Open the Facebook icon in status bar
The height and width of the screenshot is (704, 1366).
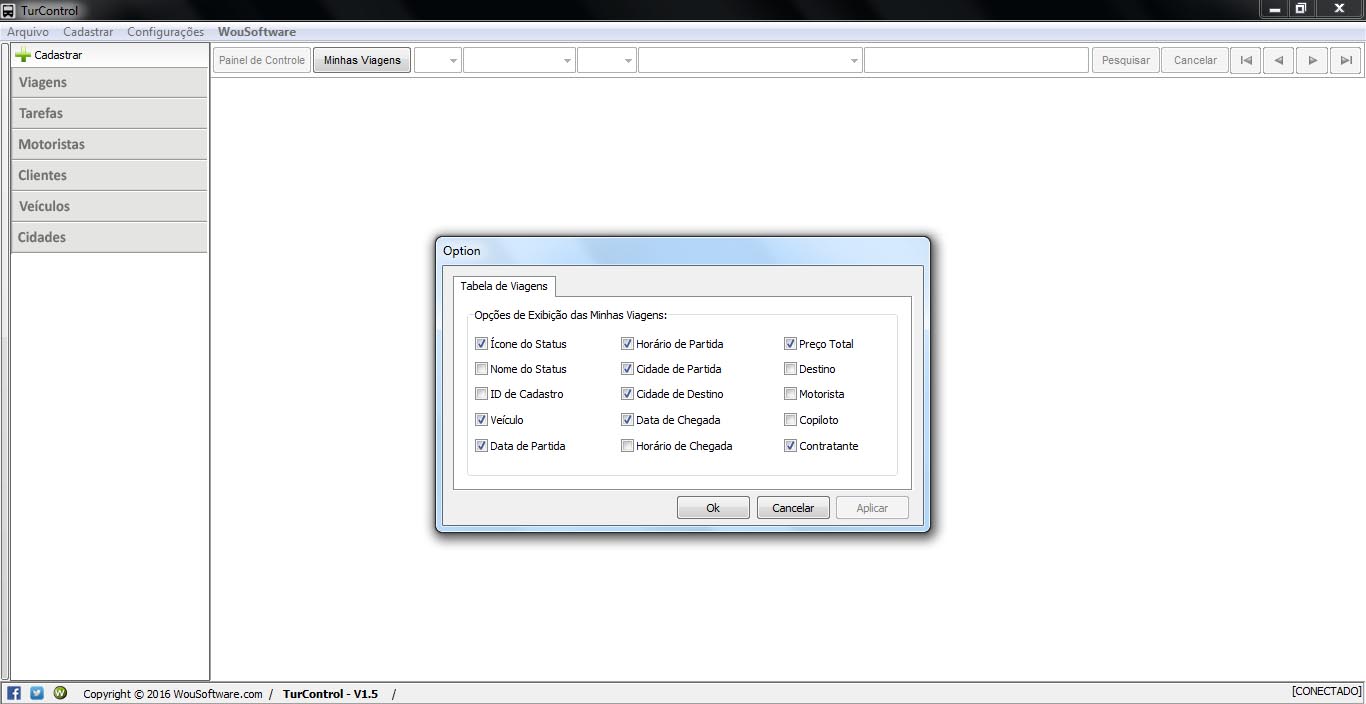tap(14, 693)
